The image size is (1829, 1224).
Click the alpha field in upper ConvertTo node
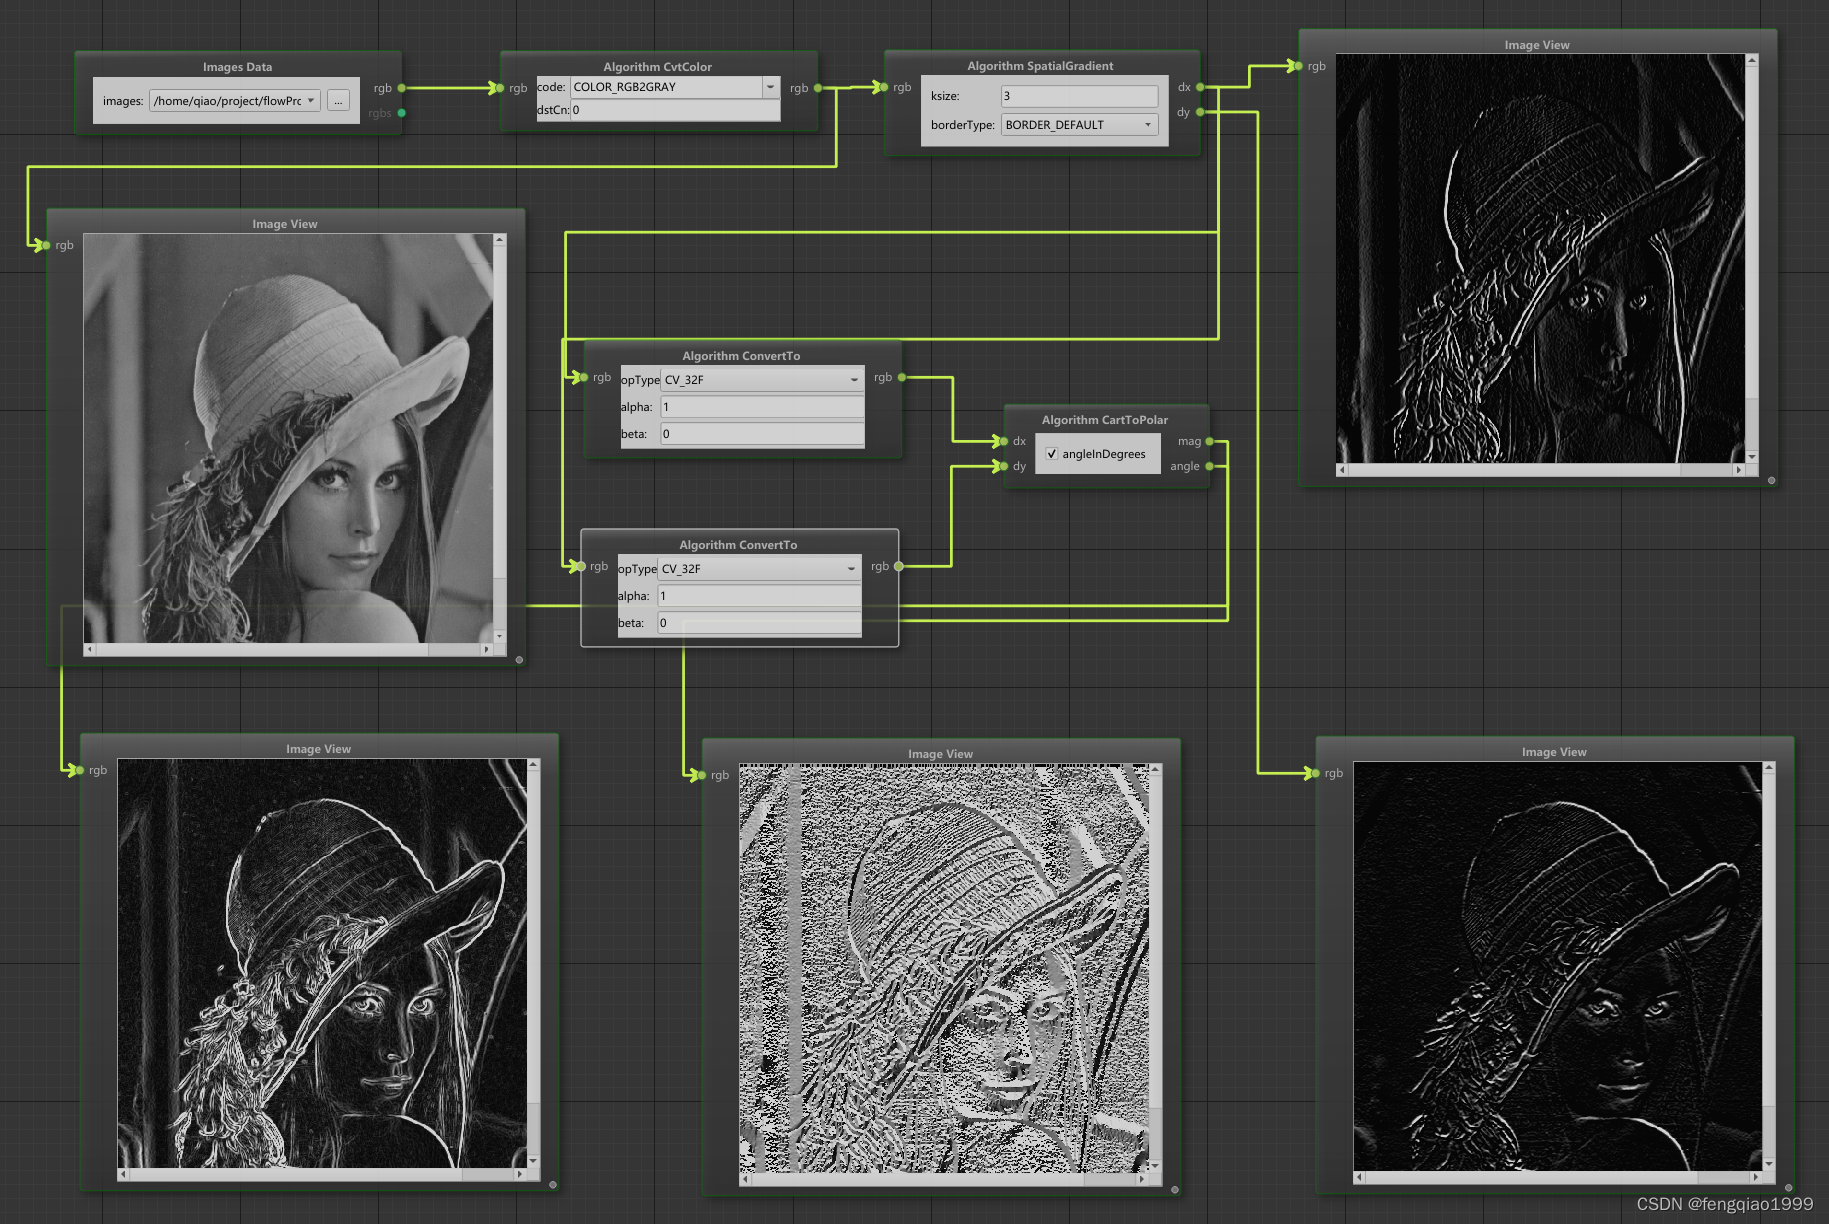click(x=762, y=407)
